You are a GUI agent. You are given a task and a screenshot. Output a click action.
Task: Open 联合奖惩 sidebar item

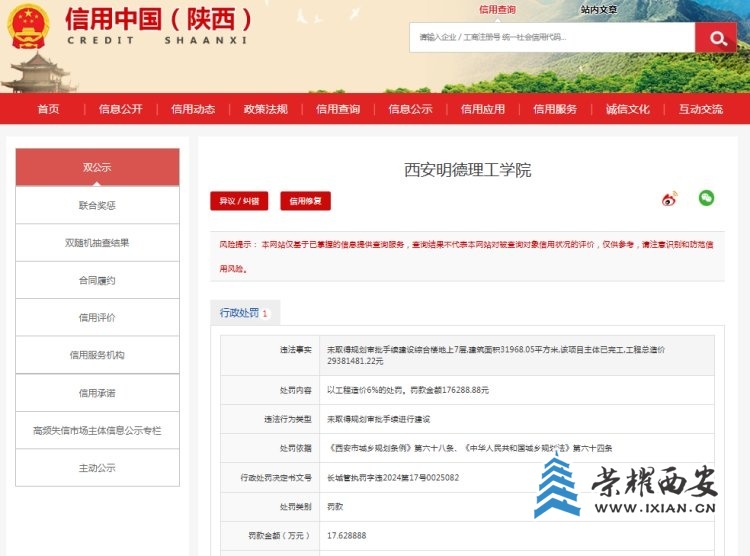(98, 205)
